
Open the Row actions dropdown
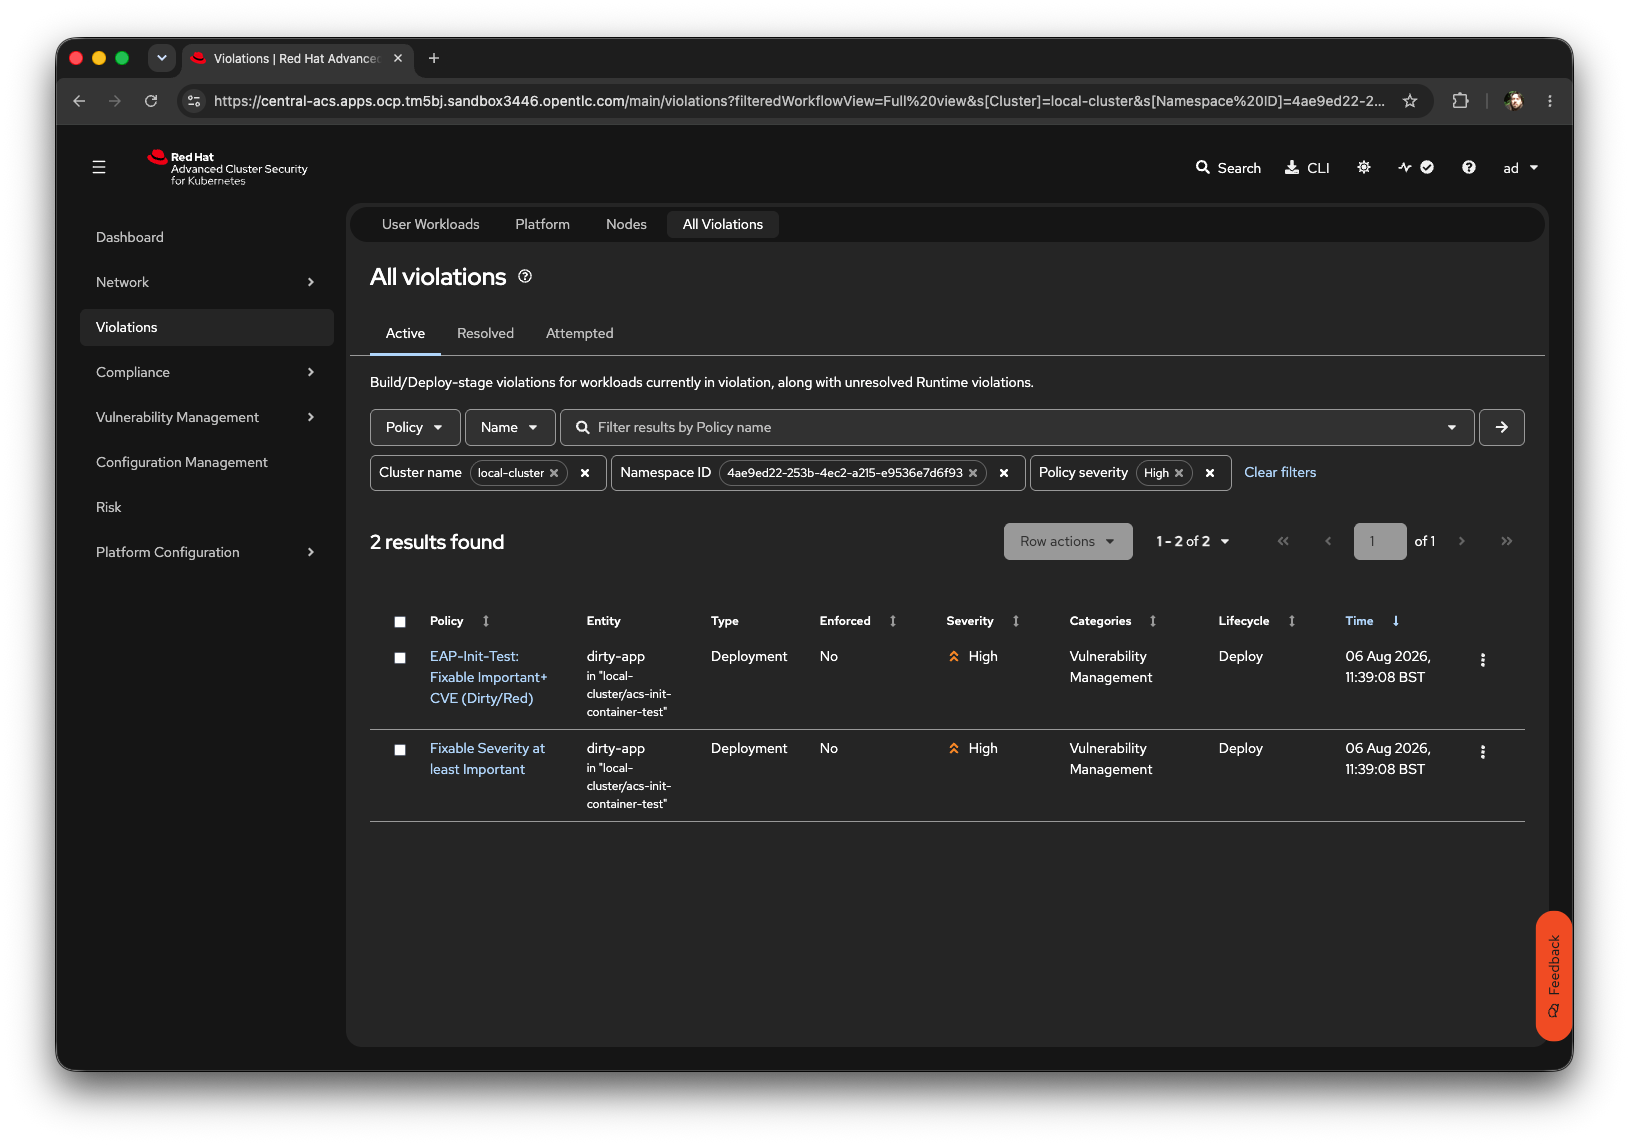tap(1068, 541)
